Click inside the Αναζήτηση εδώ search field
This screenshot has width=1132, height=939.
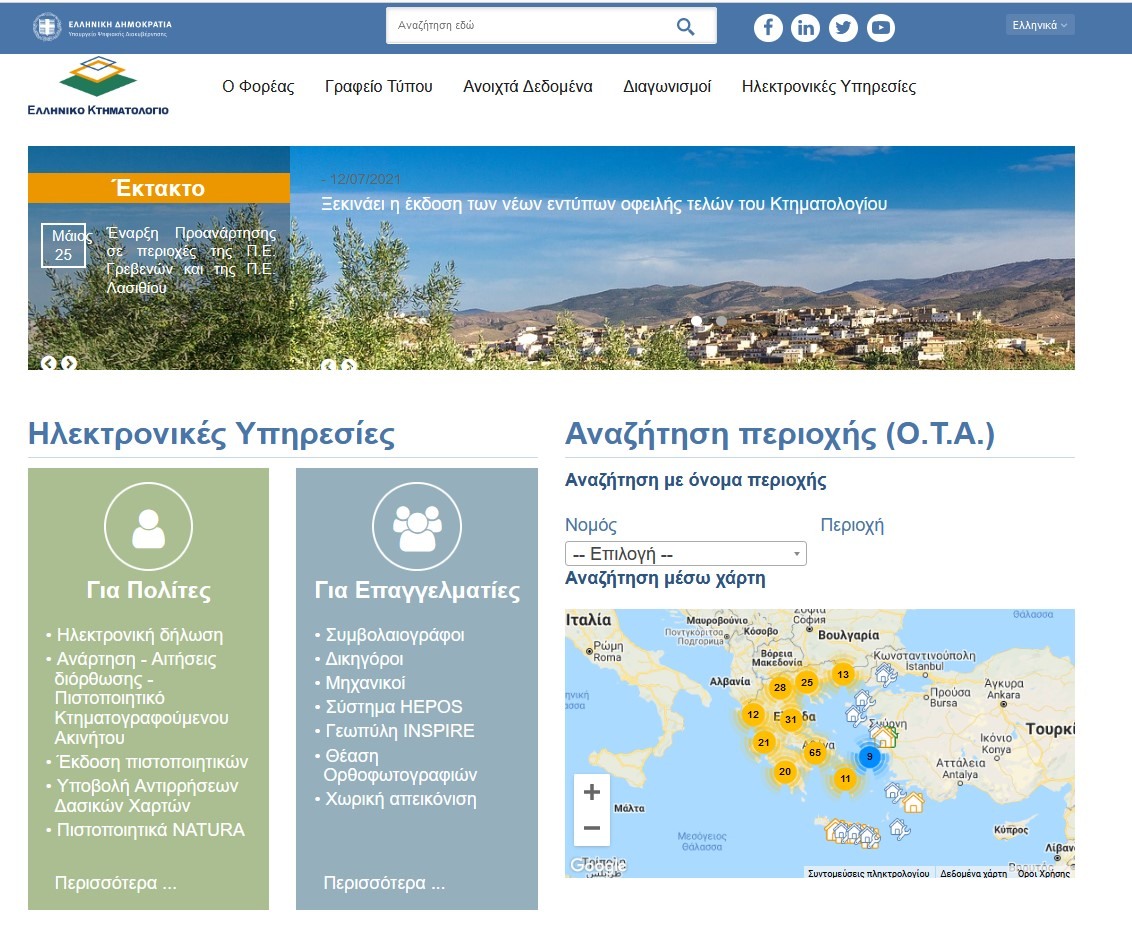tap(520, 25)
